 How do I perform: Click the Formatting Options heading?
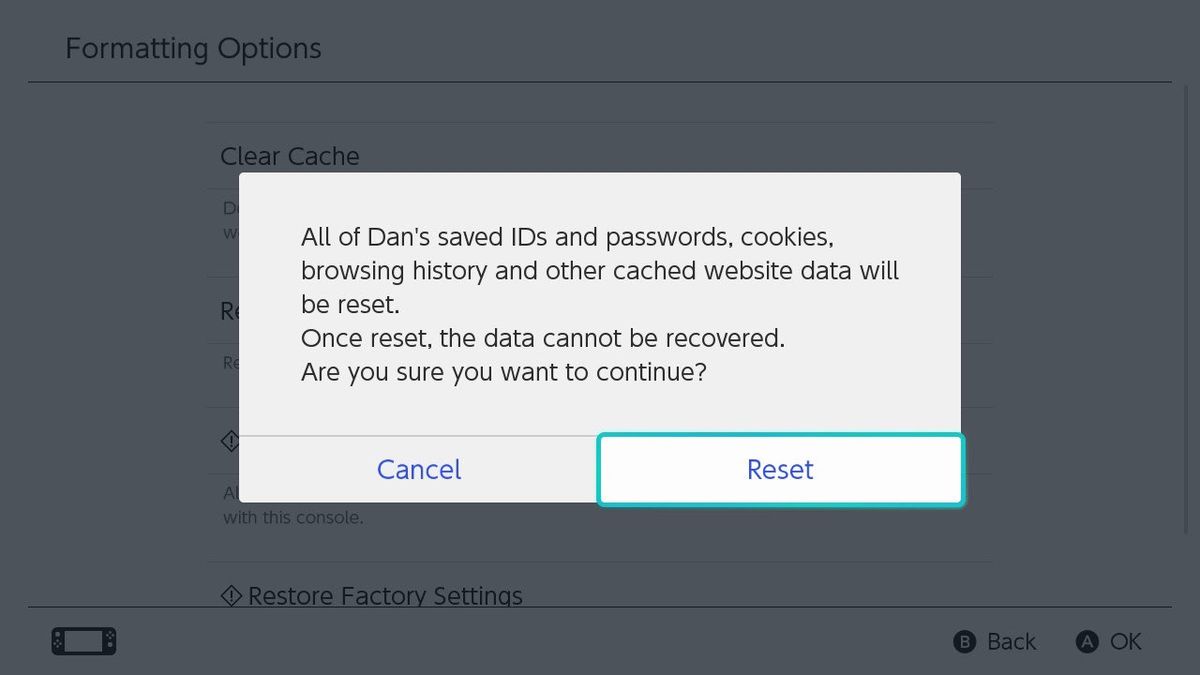click(193, 48)
